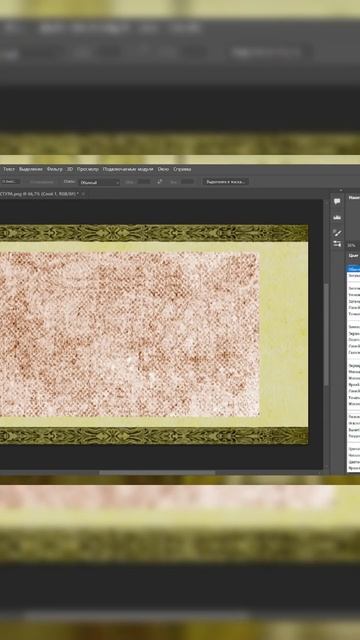
Task: Click the canvas horizontal scrollbar
Action: click(157, 473)
